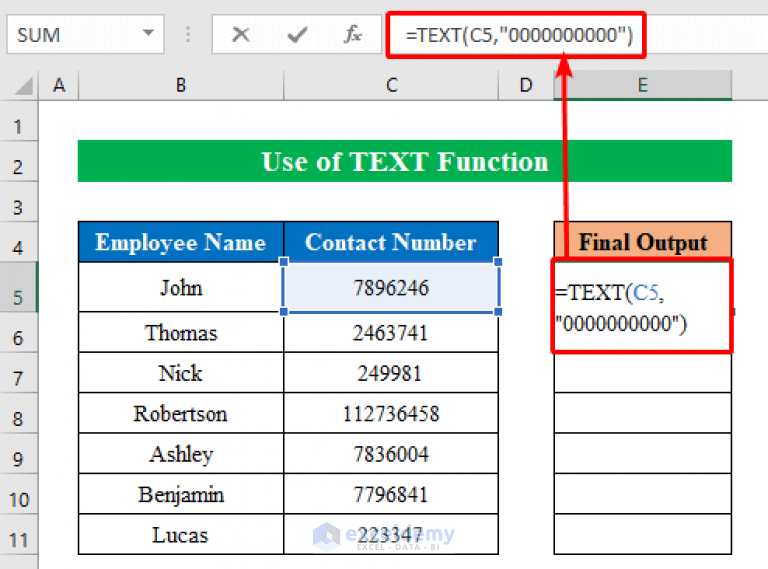768x569 pixels.
Task: Select the cell containing Benjamin
Action: 181,494
